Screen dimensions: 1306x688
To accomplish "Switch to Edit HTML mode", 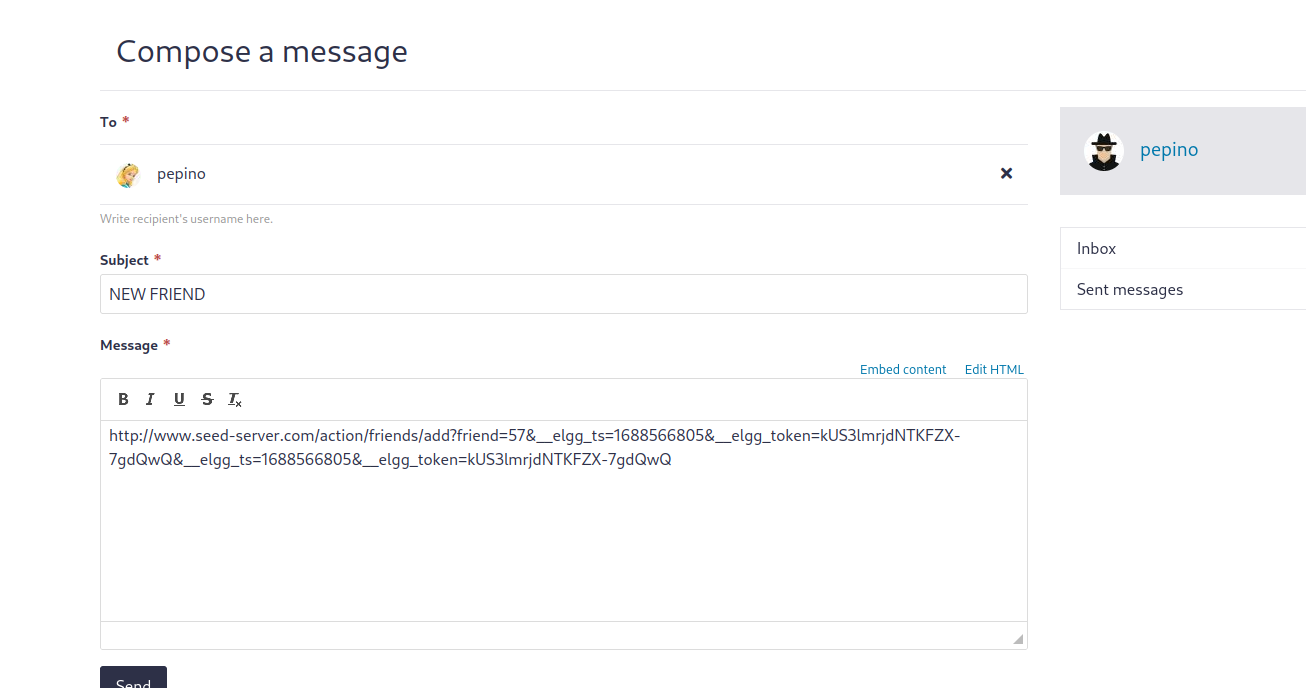I will click(x=994, y=369).
